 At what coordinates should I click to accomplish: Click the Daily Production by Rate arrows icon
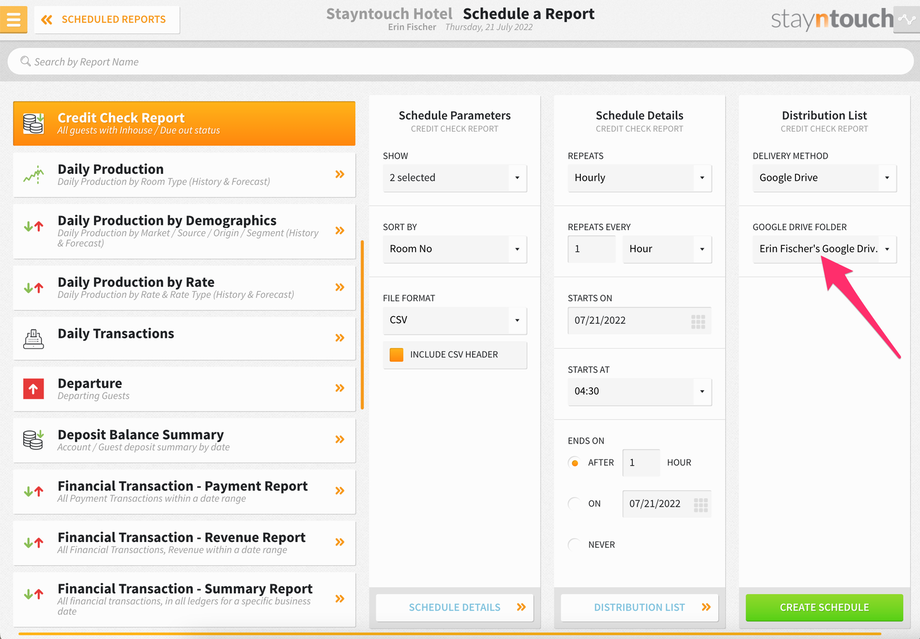[33, 288]
